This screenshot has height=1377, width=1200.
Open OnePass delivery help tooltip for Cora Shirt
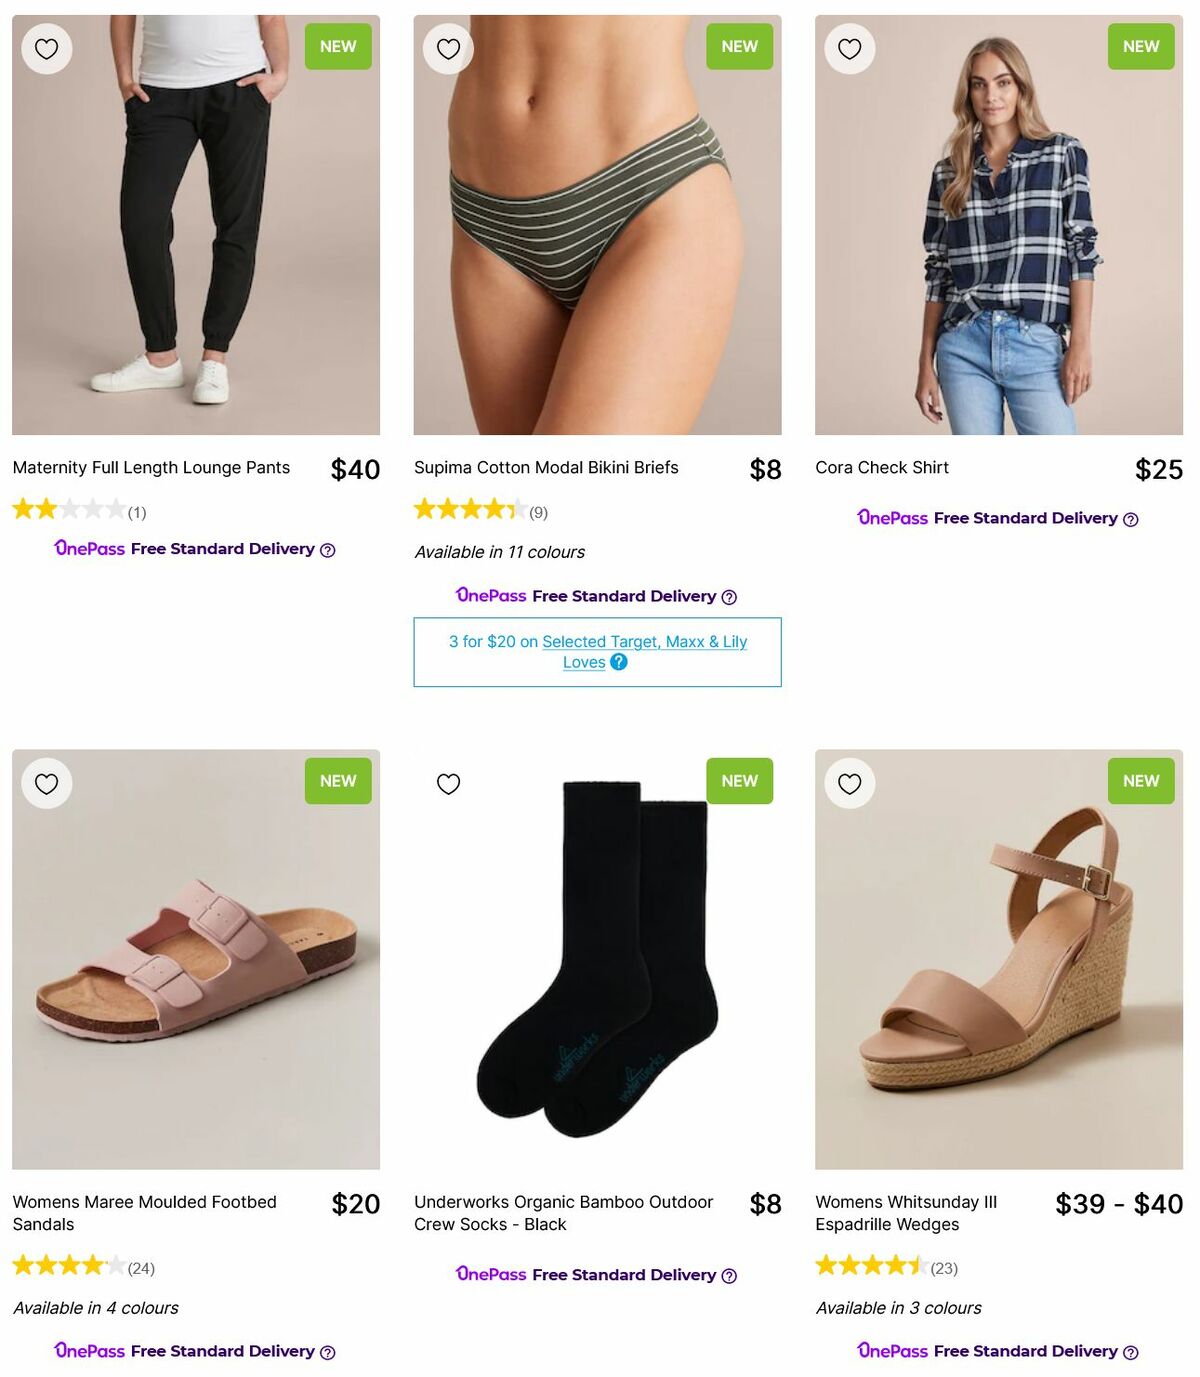[x=1130, y=518]
